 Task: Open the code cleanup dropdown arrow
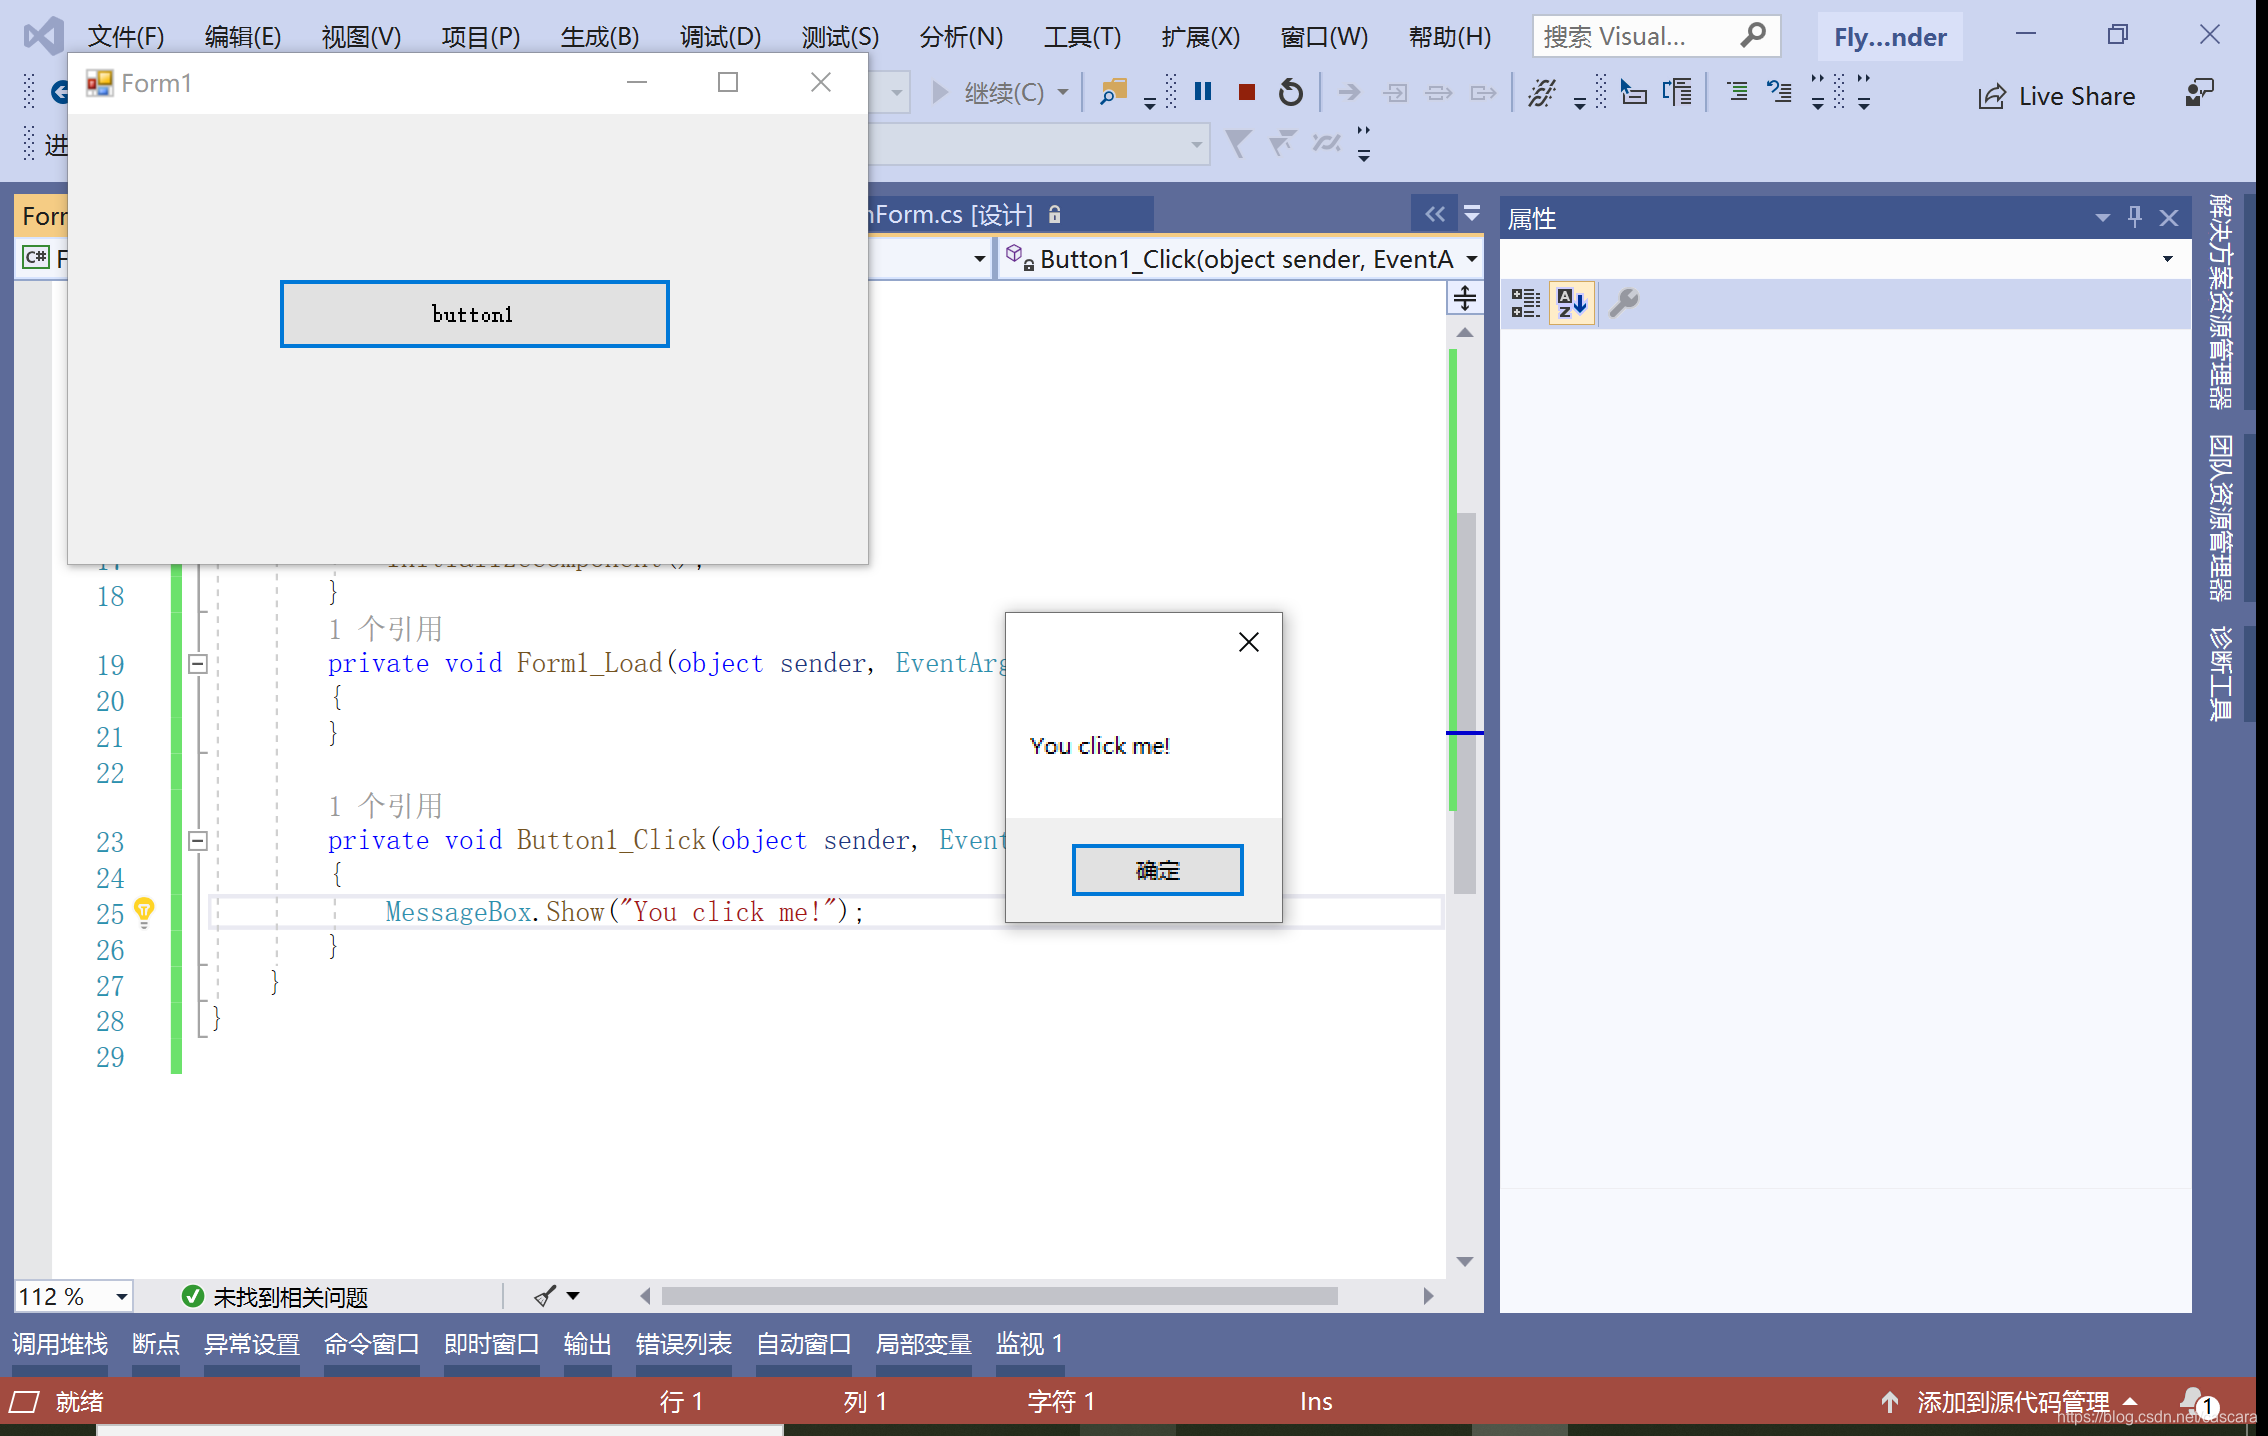pos(573,1296)
